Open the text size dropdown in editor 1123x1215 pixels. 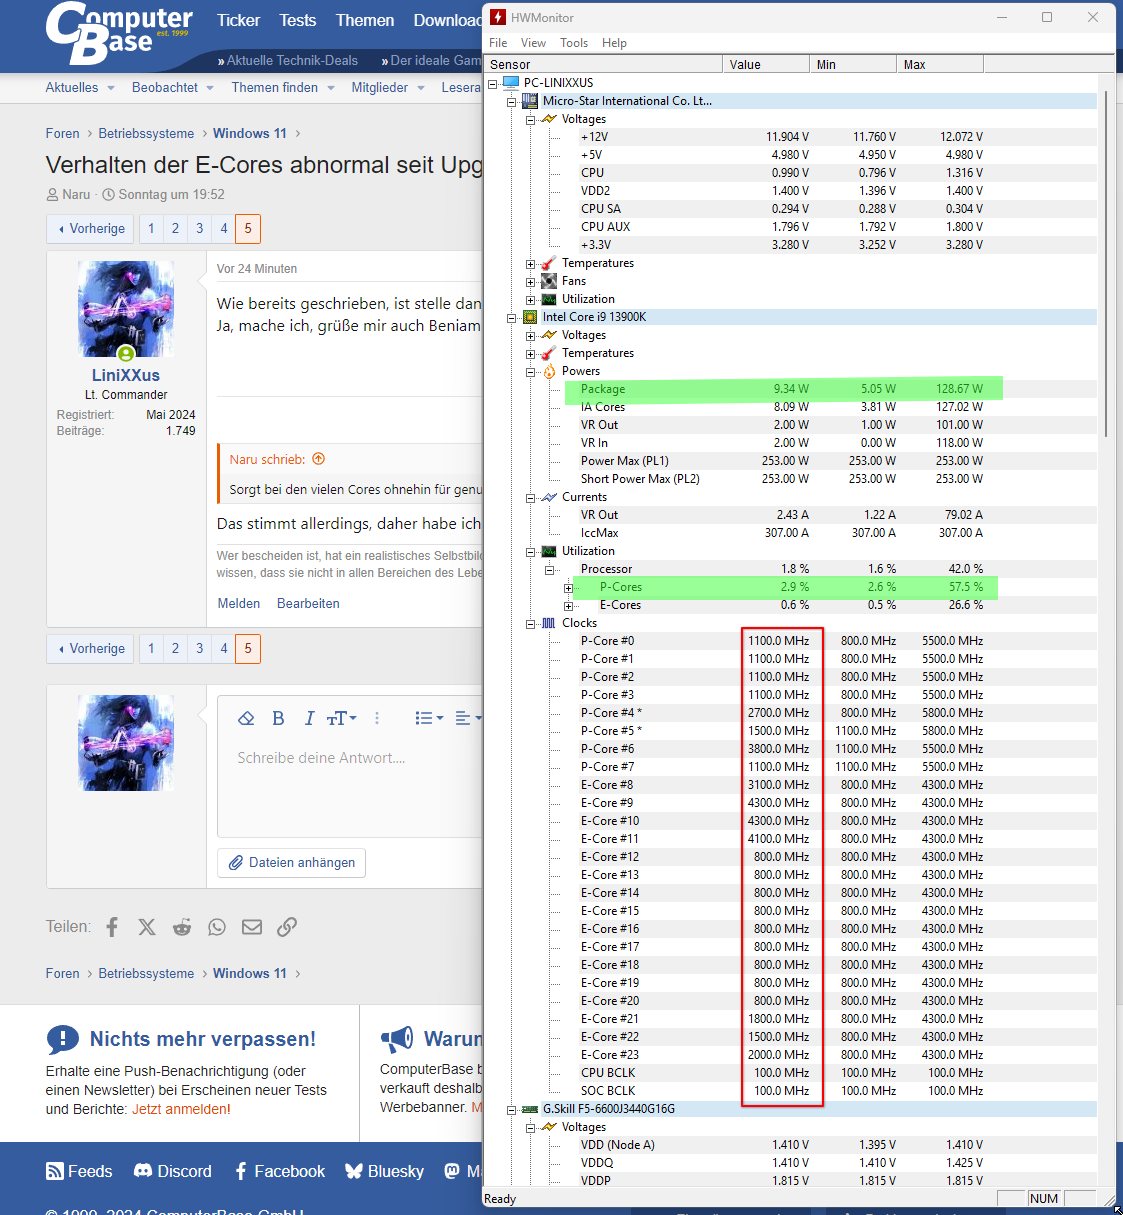pos(341,718)
